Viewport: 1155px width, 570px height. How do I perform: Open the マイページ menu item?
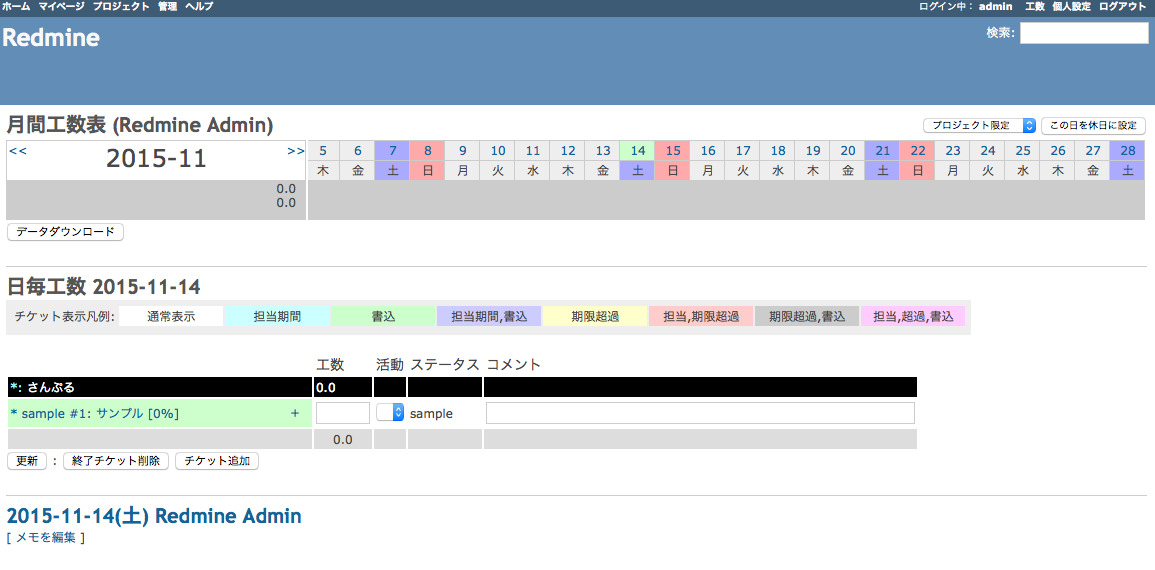click(61, 6)
